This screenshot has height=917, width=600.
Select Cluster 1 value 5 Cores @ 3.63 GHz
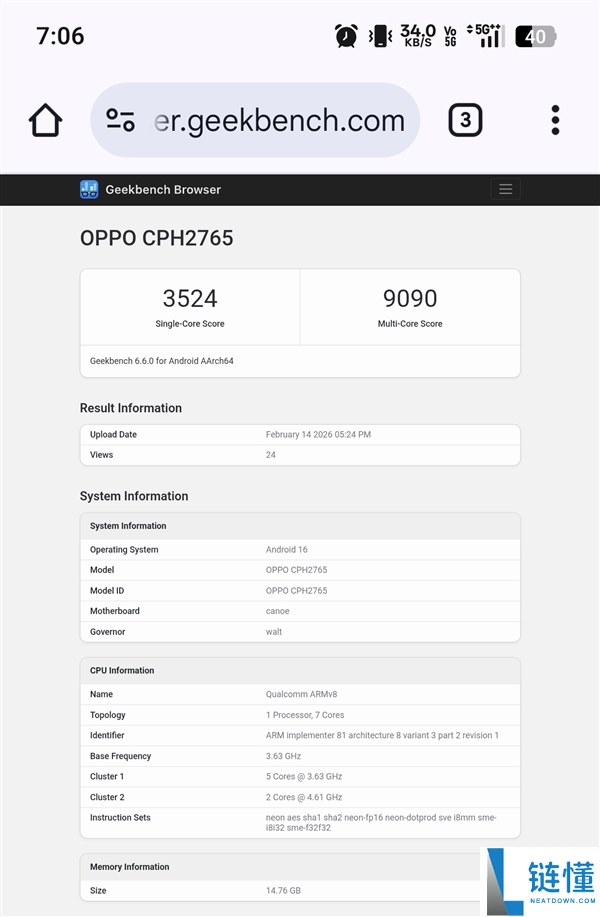pyautogui.click(x=304, y=776)
